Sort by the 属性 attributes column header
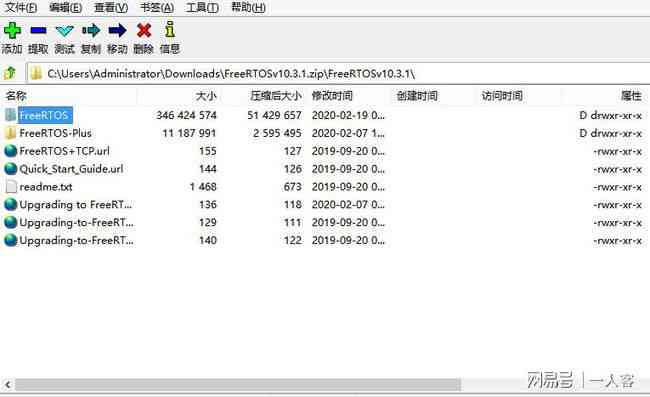Viewport: 650px width, 397px height. point(631,96)
